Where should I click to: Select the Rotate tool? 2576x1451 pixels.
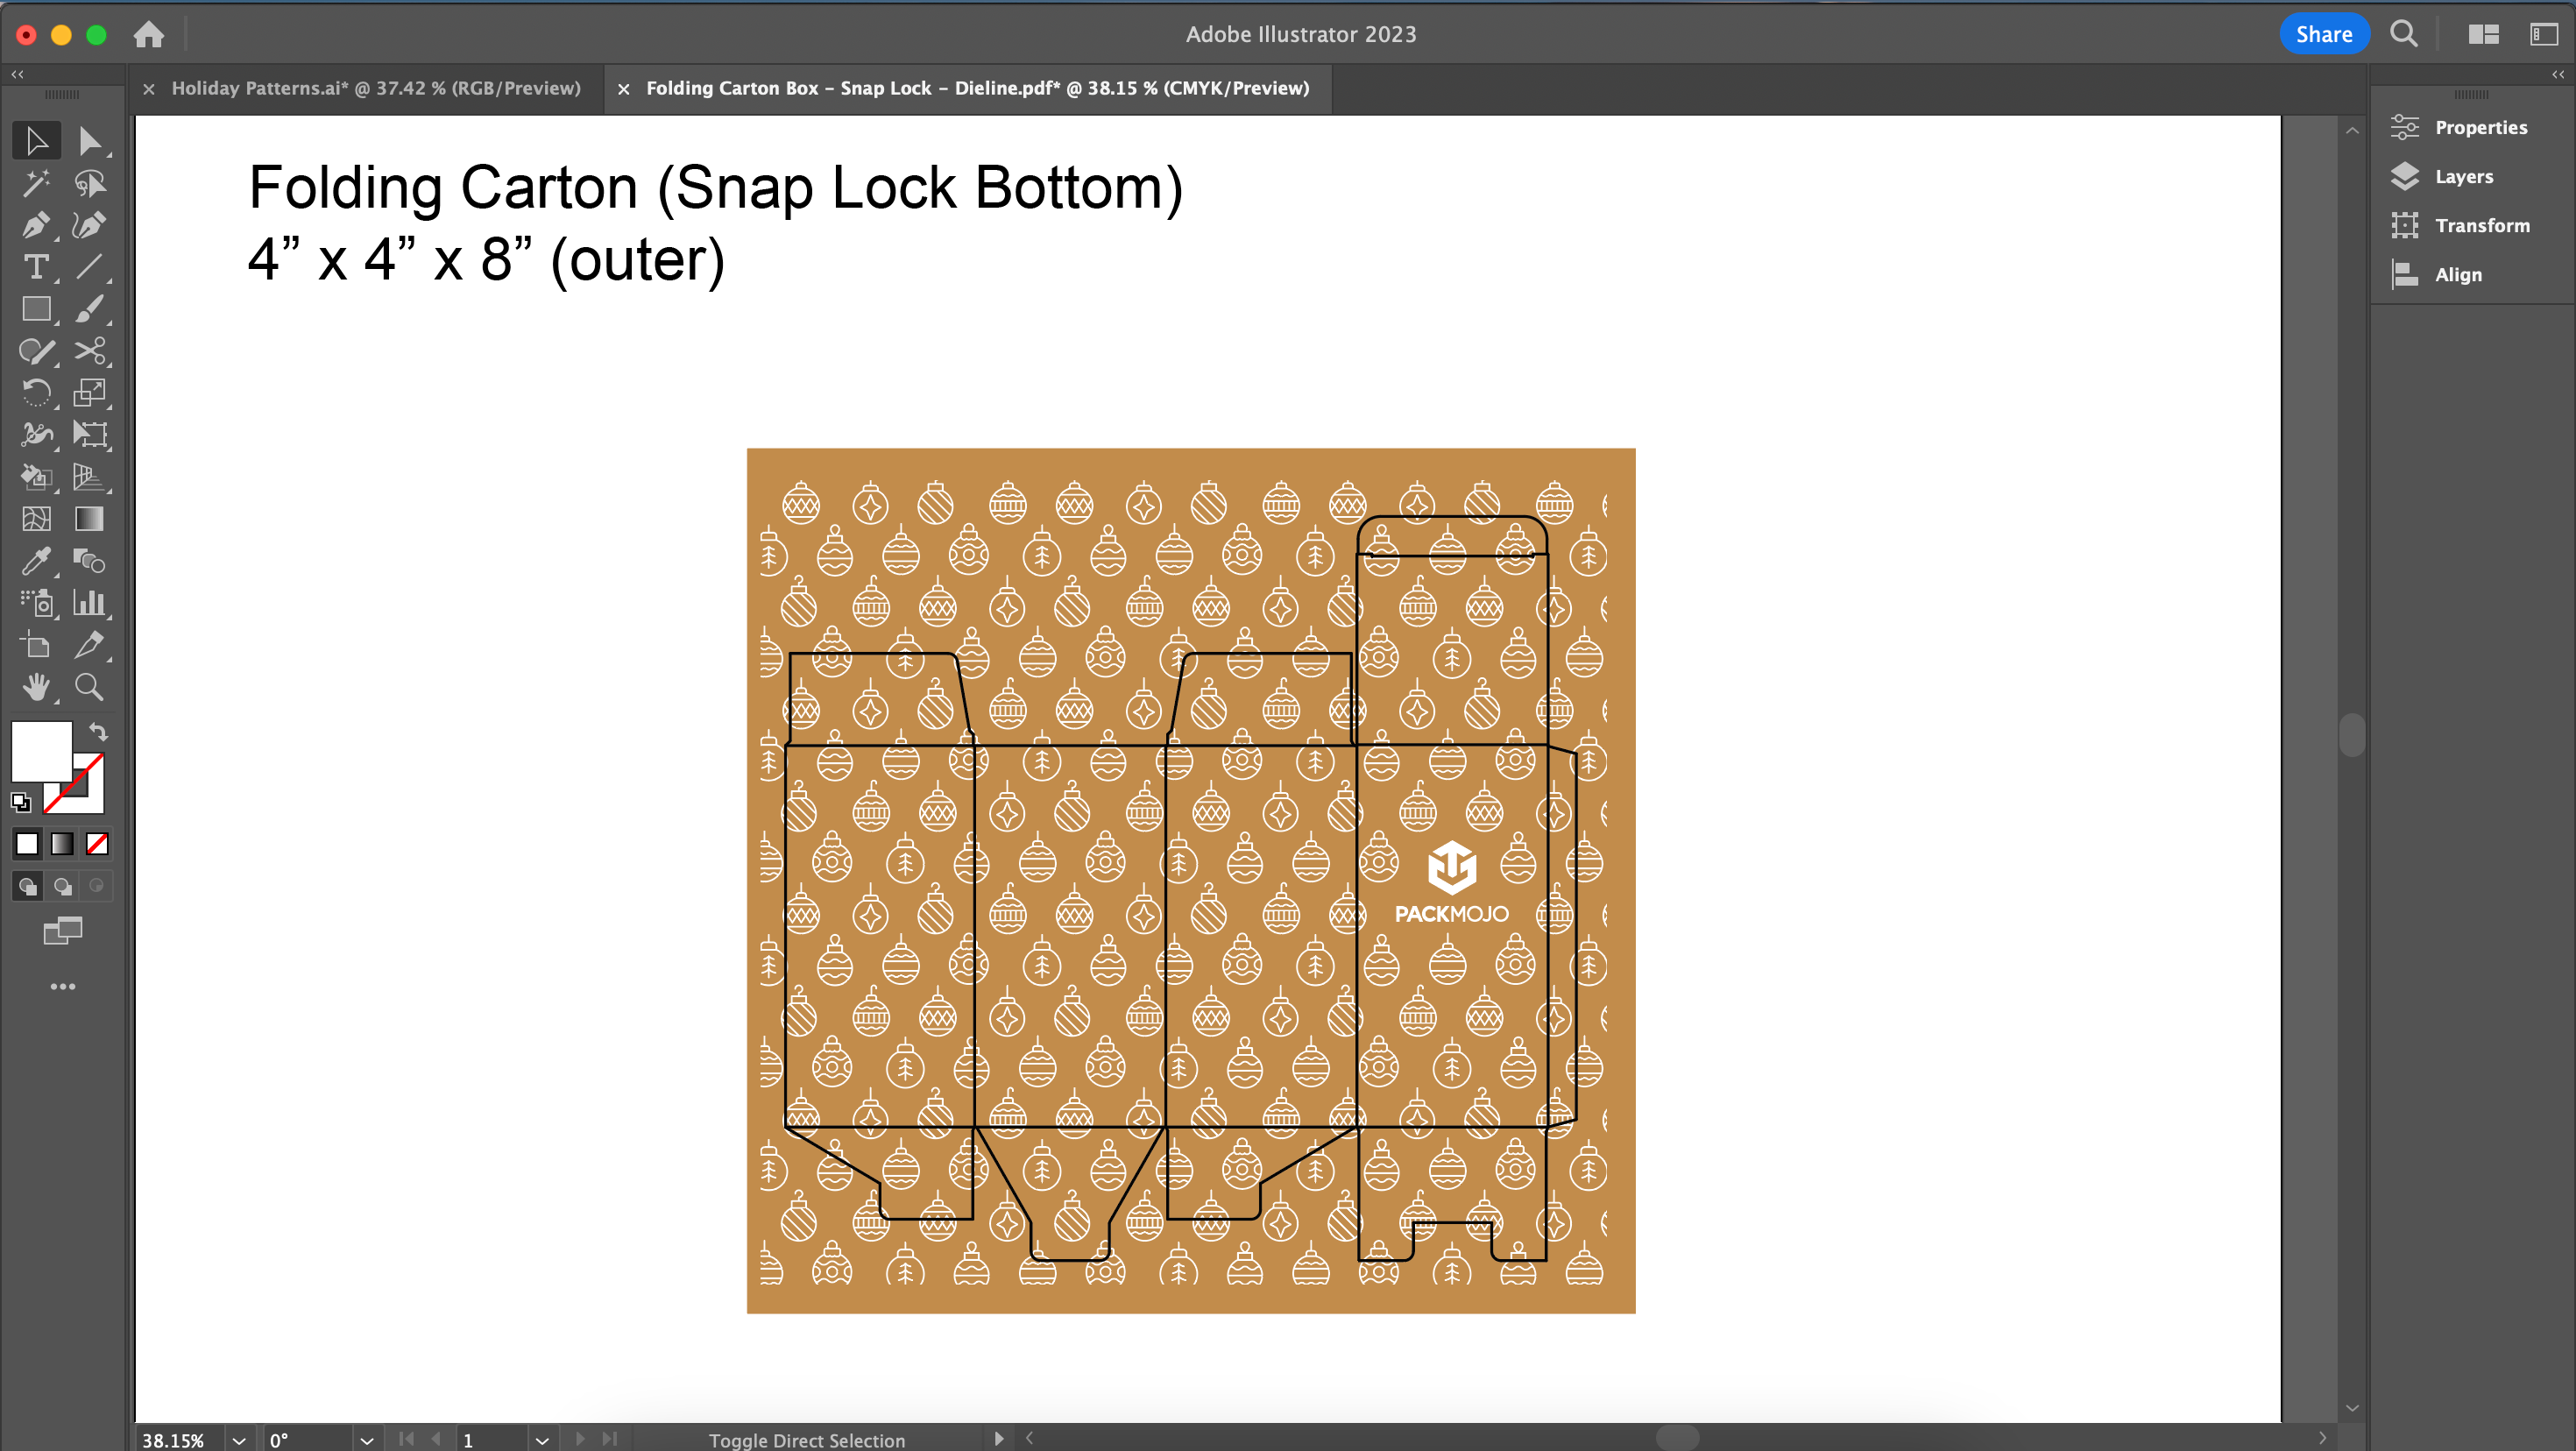[x=33, y=393]
